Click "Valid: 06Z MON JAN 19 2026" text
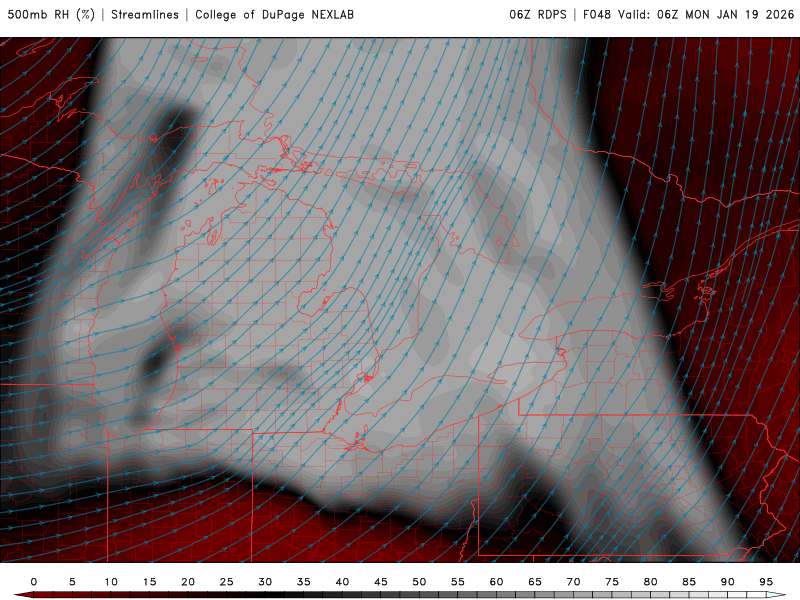Viewport: 800px width, 600px height. 706,14
